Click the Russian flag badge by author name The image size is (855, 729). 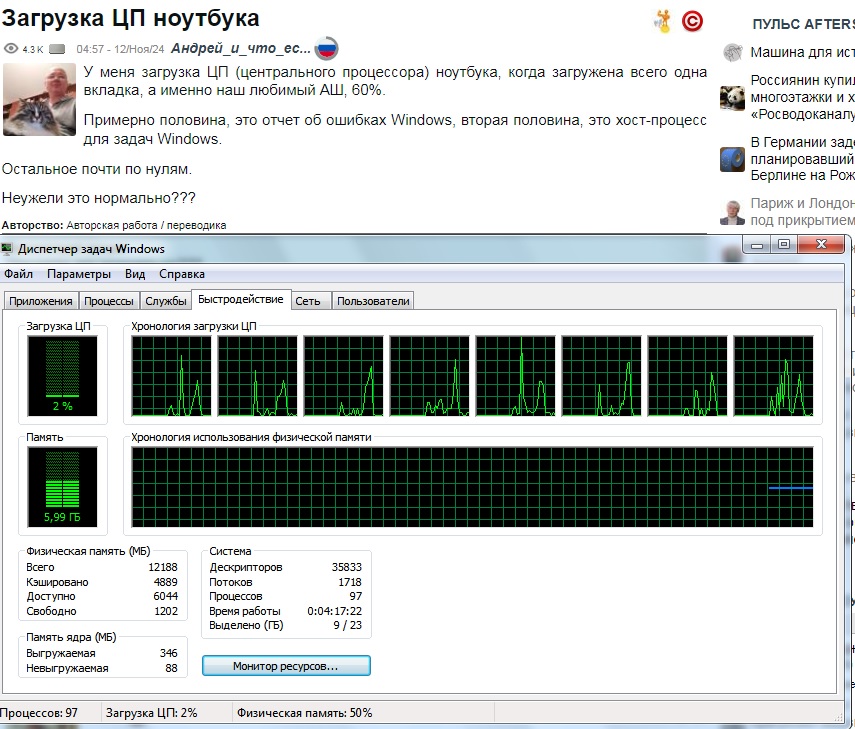326,48
